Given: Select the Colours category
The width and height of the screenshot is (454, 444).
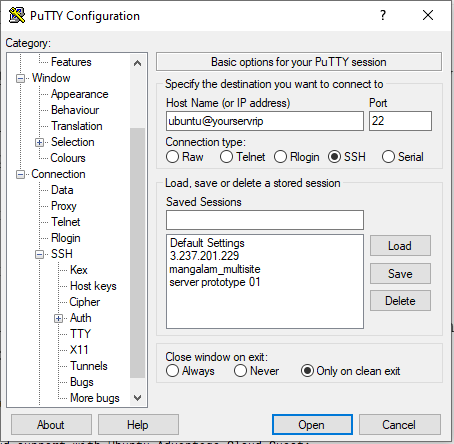Looking at the screenshot, I should pyautogui.click(x=68, y=158).
